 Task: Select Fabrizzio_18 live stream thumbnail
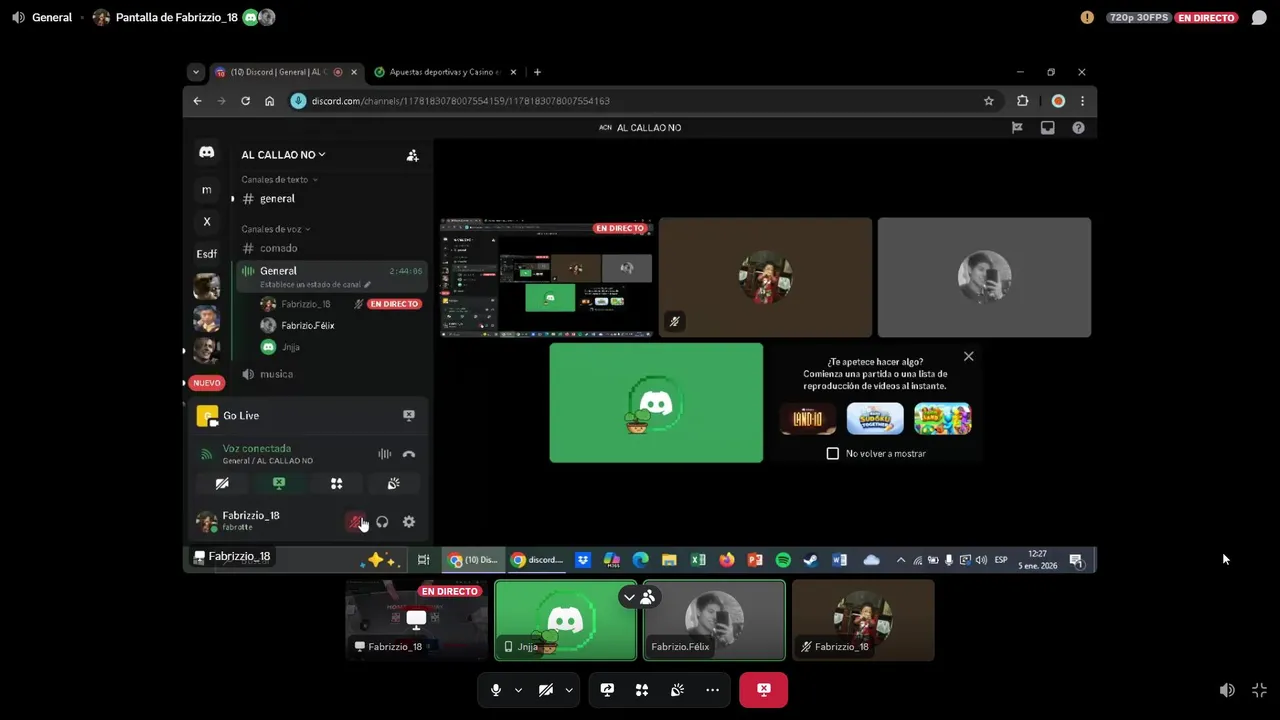pyautogui.click(x=417, y=620)
